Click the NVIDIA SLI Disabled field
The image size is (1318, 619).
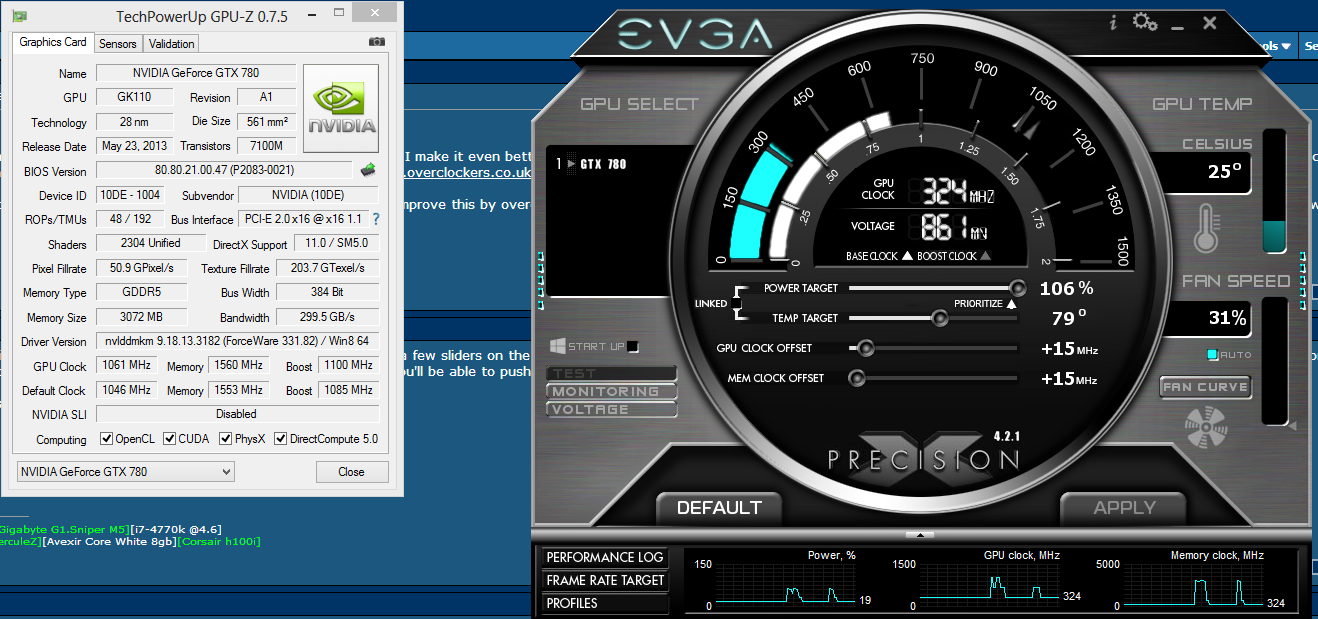237,413
